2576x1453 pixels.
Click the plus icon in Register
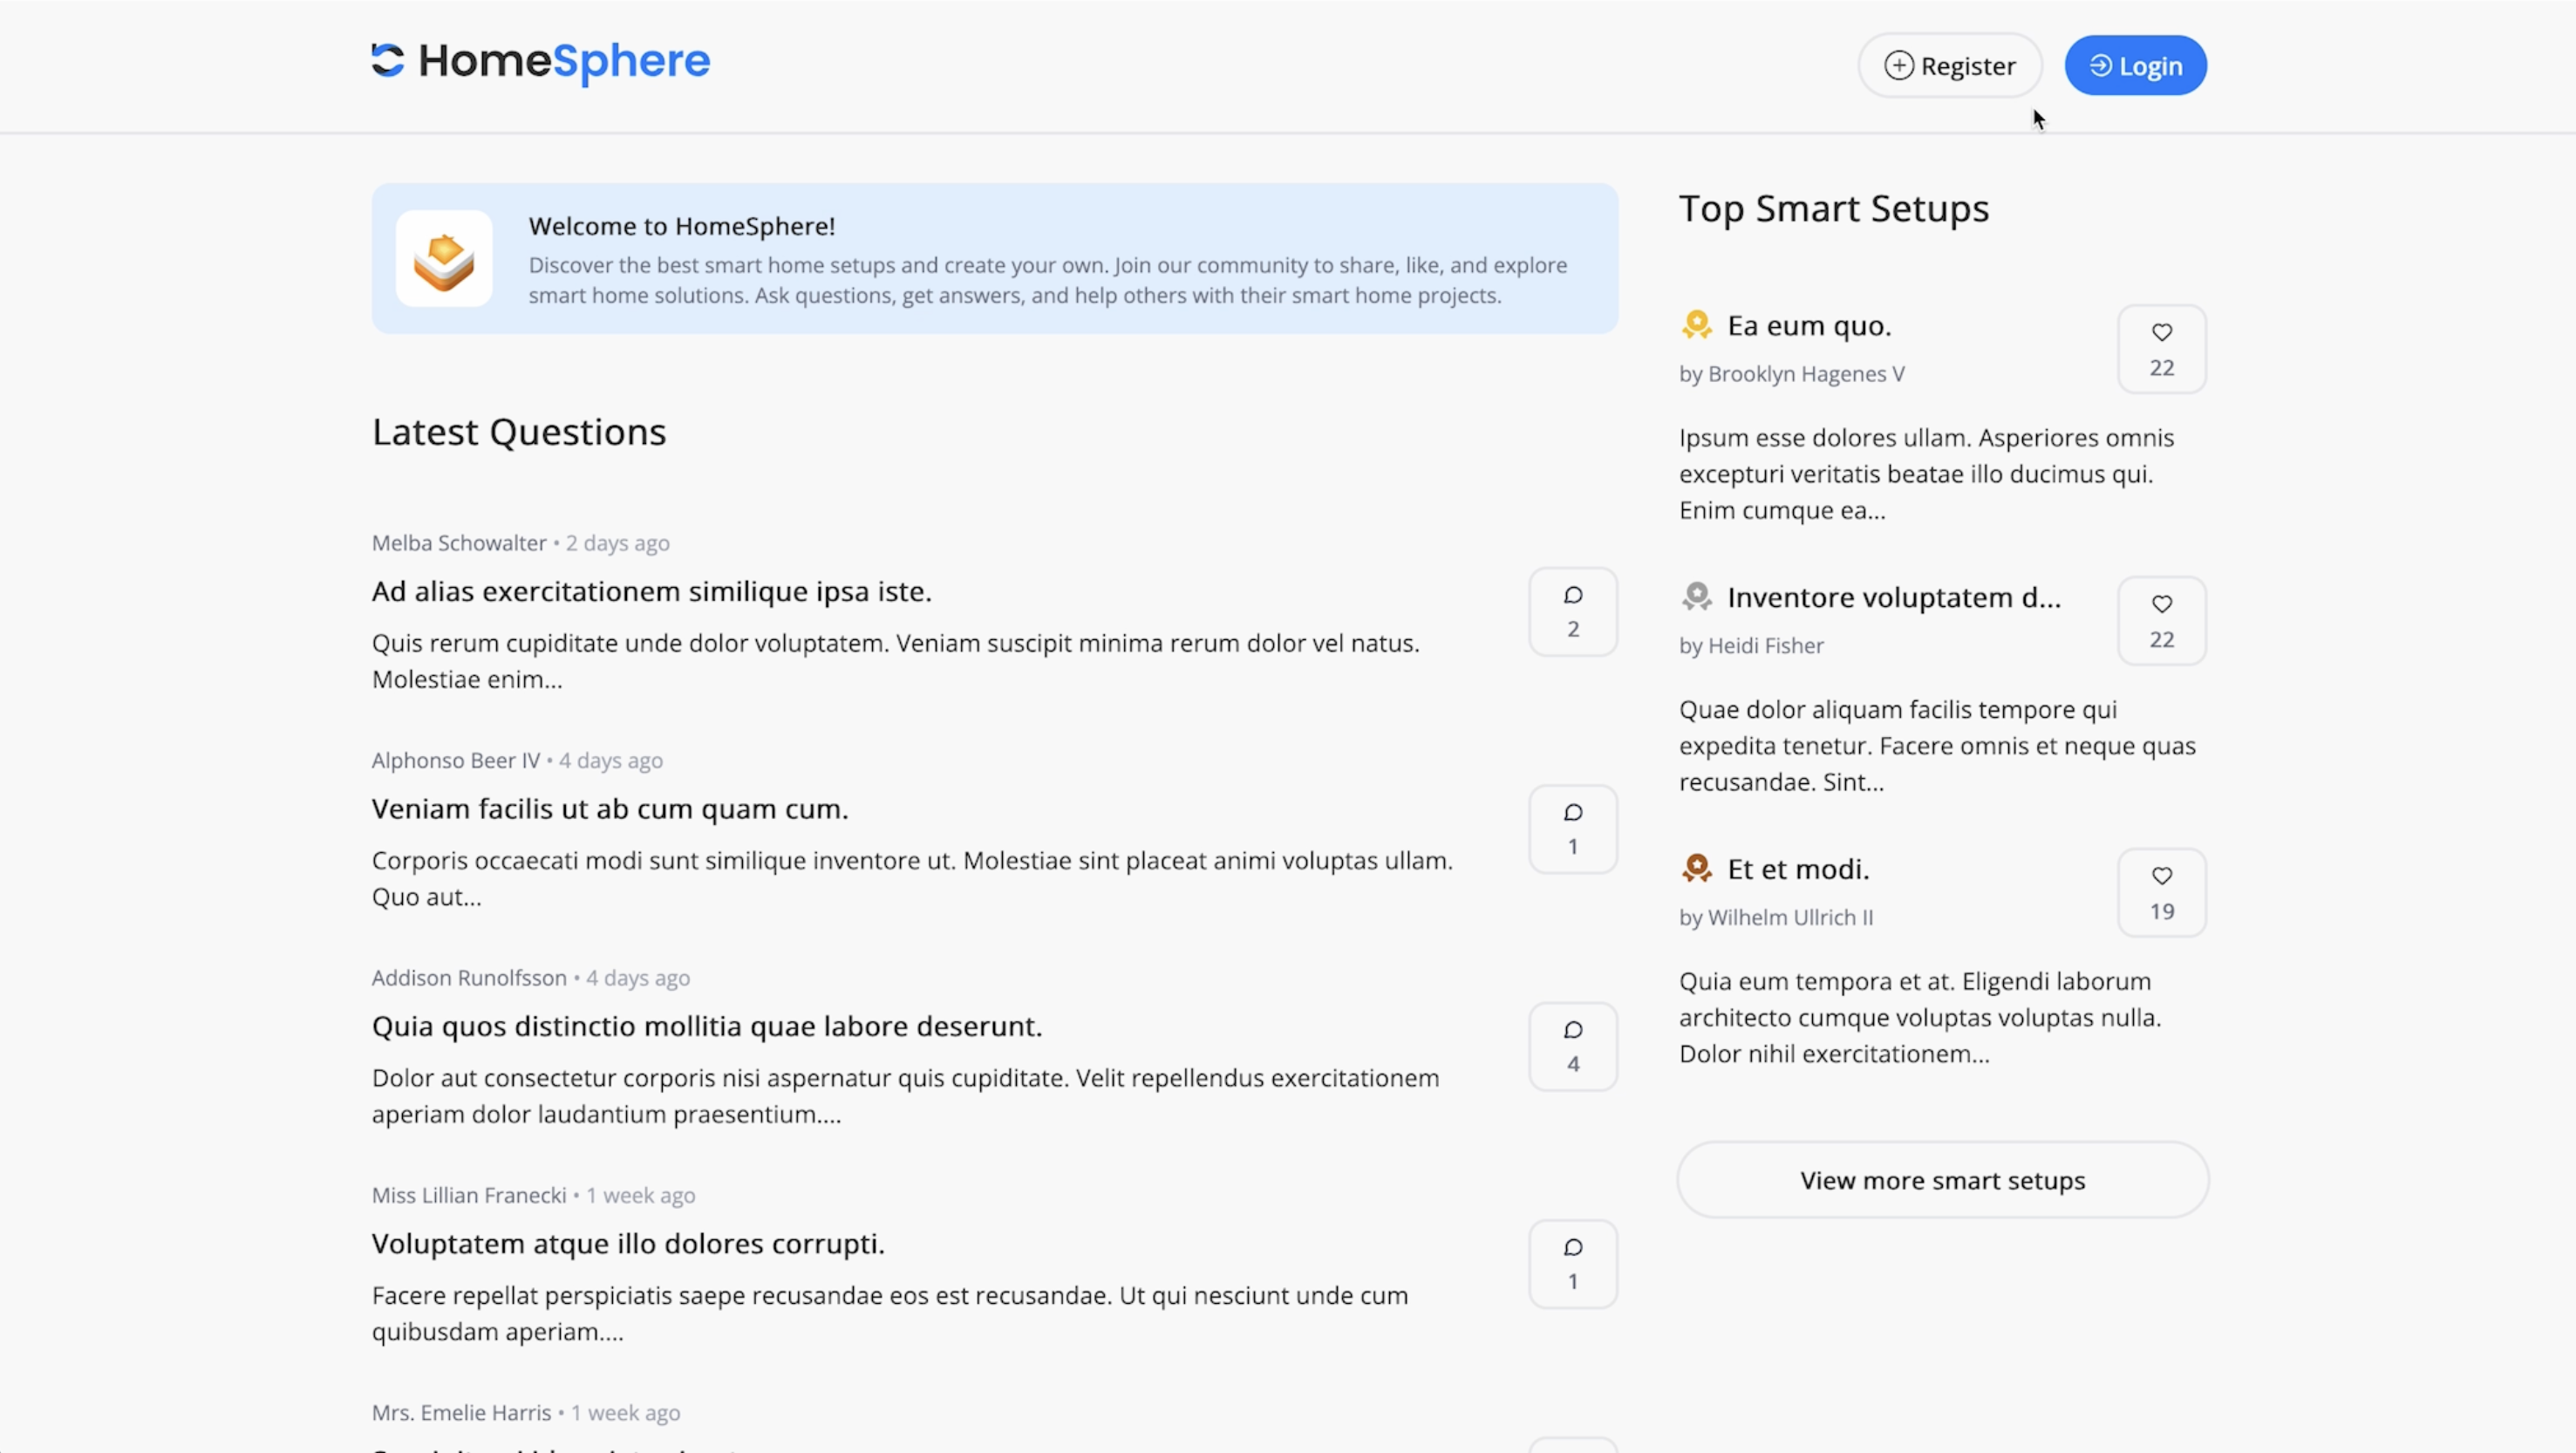1899,66
